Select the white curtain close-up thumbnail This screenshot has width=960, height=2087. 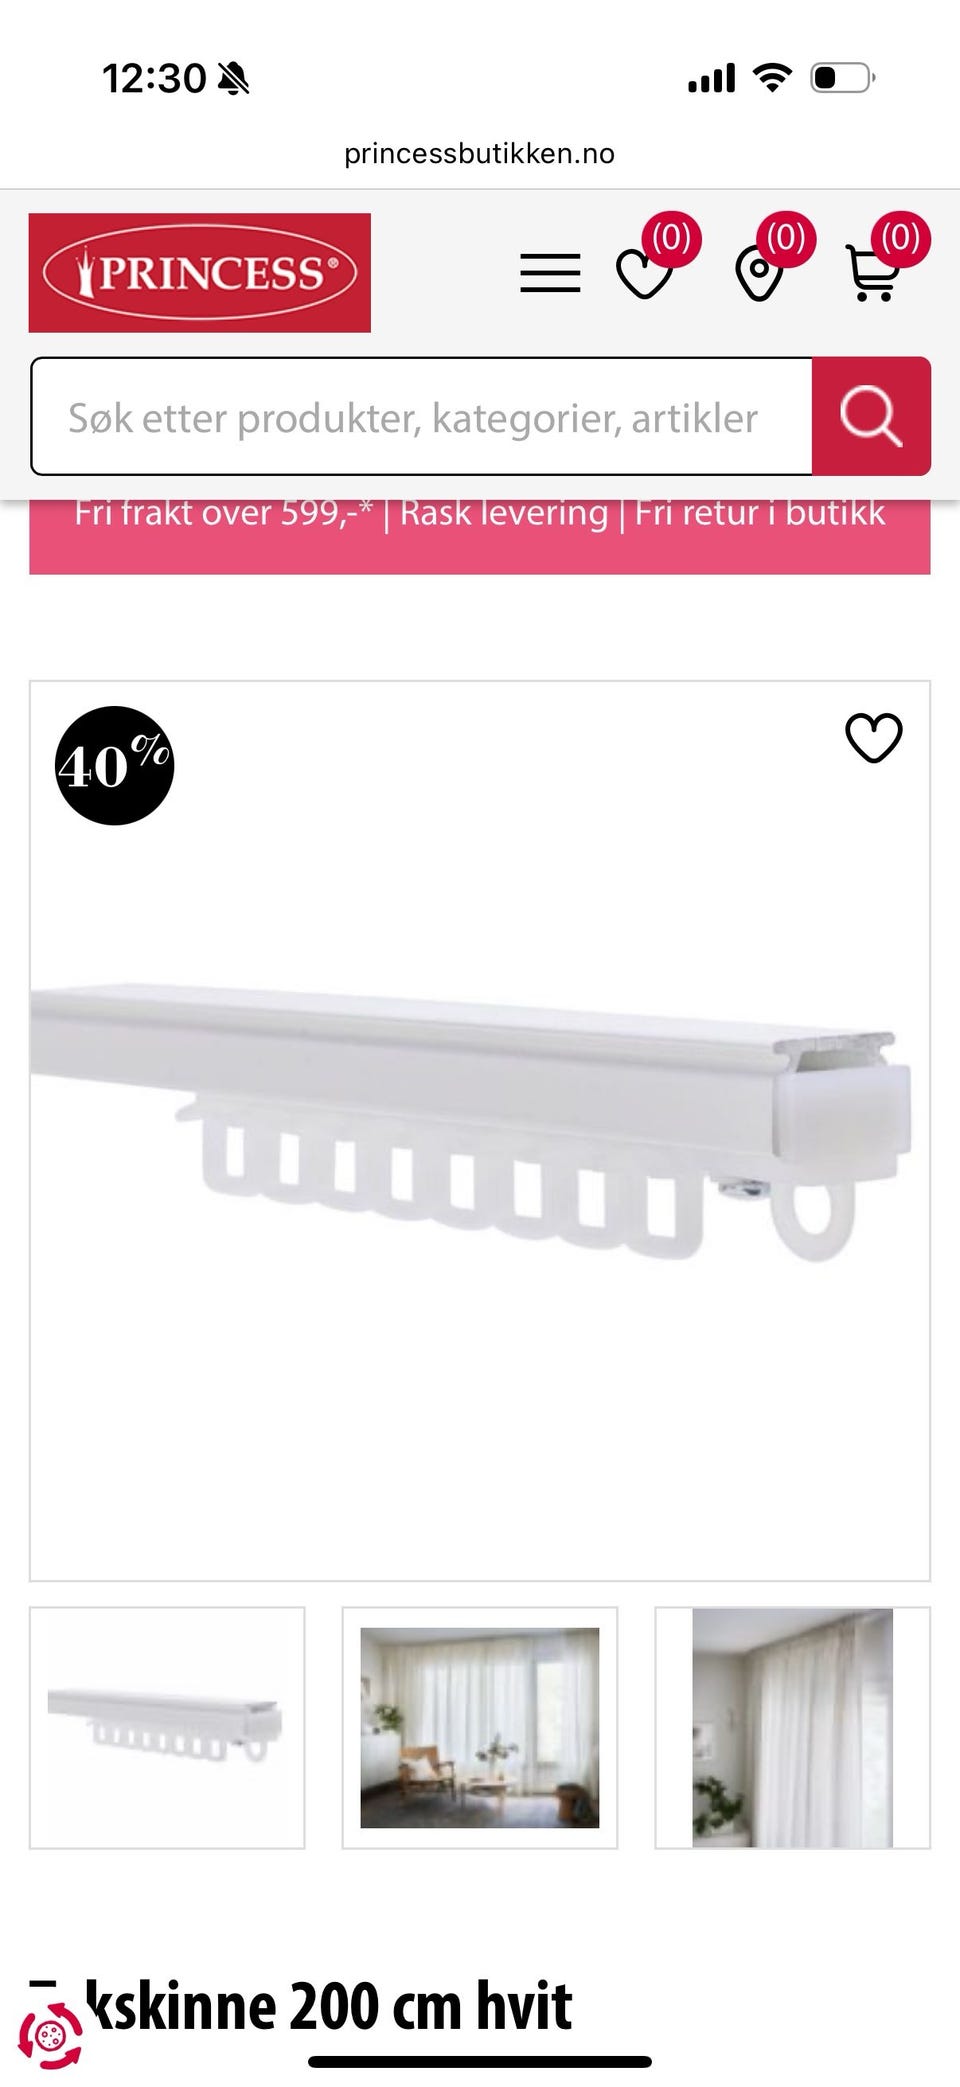click(793, 1728)
